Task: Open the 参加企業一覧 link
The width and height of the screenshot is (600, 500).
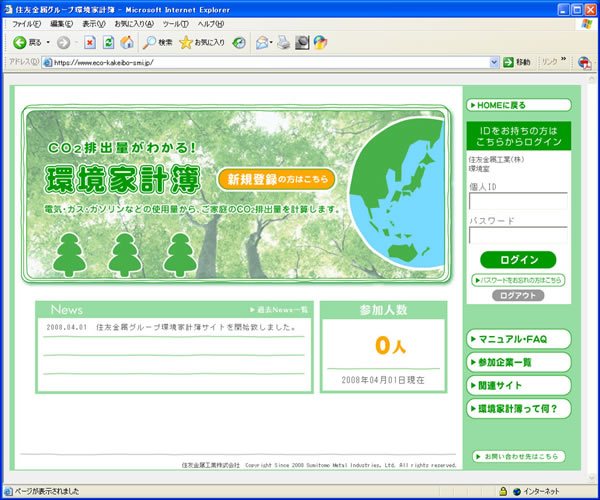Action: (x=518, y=362)
